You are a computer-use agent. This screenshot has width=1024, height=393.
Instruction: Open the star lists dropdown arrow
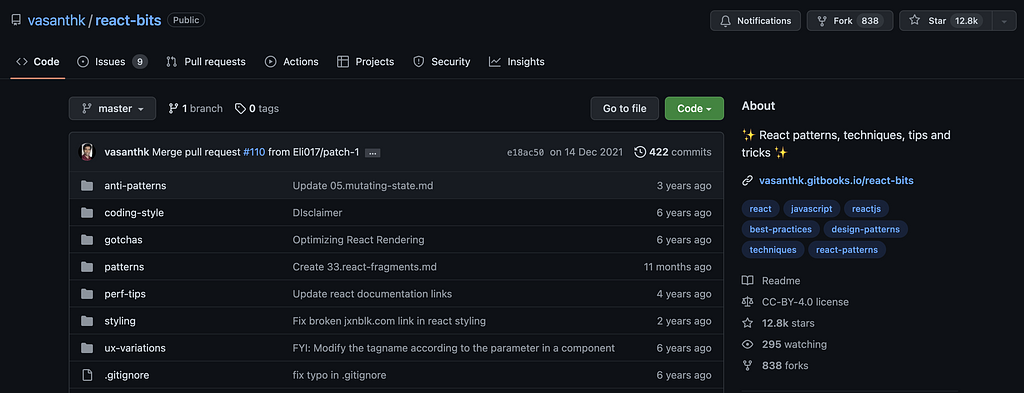click(1004, 21)
